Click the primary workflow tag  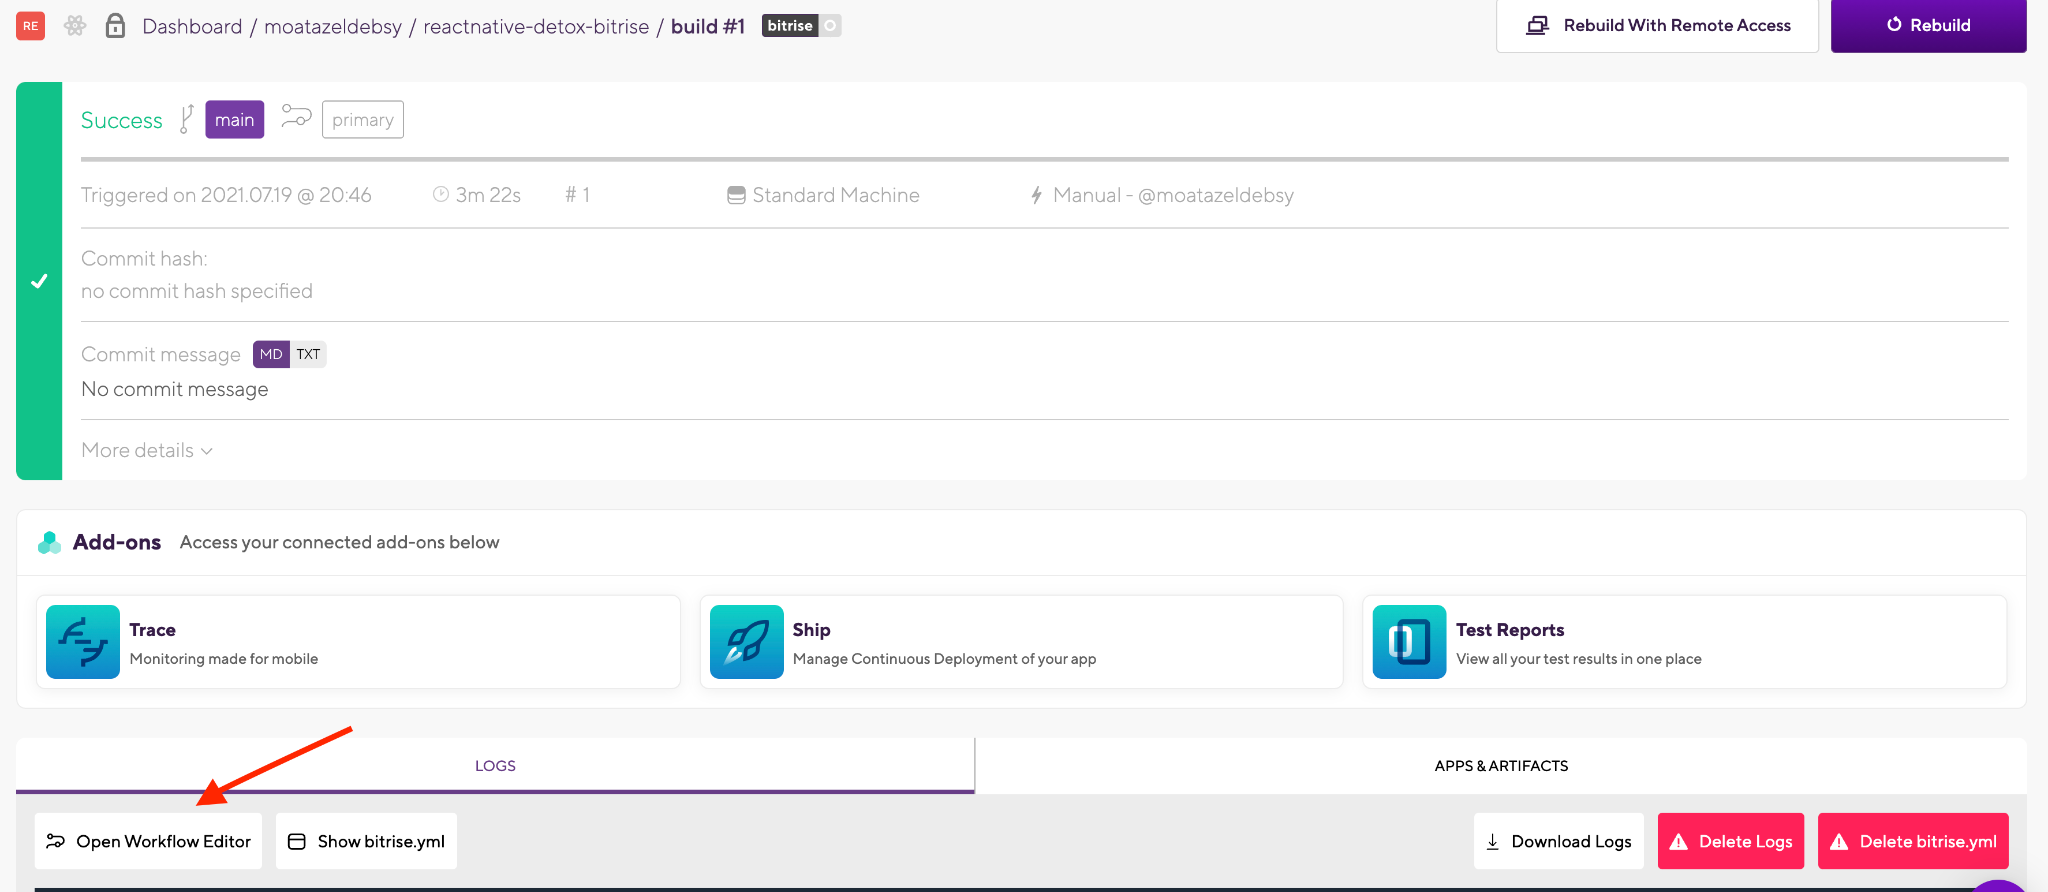coord(363,120)
